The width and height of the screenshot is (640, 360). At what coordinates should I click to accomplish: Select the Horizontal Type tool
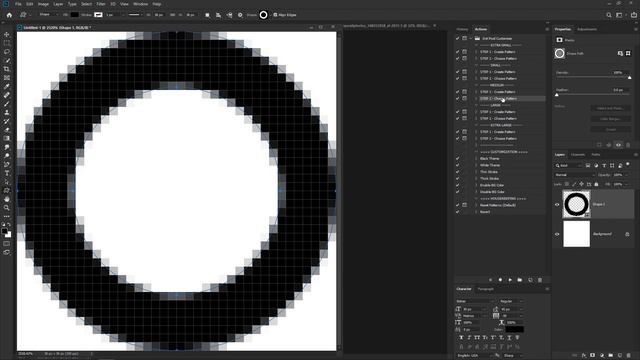pos(7,173)
